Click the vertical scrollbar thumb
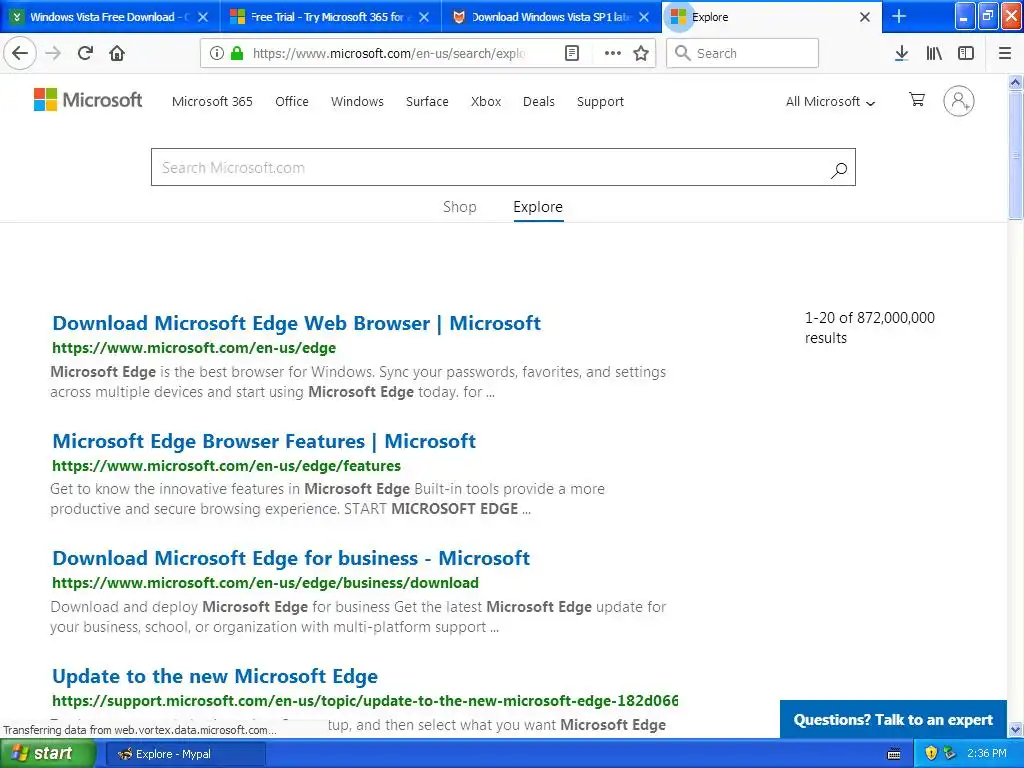The height and width of the screenshot is (768, 1024). click(1016, 155)
